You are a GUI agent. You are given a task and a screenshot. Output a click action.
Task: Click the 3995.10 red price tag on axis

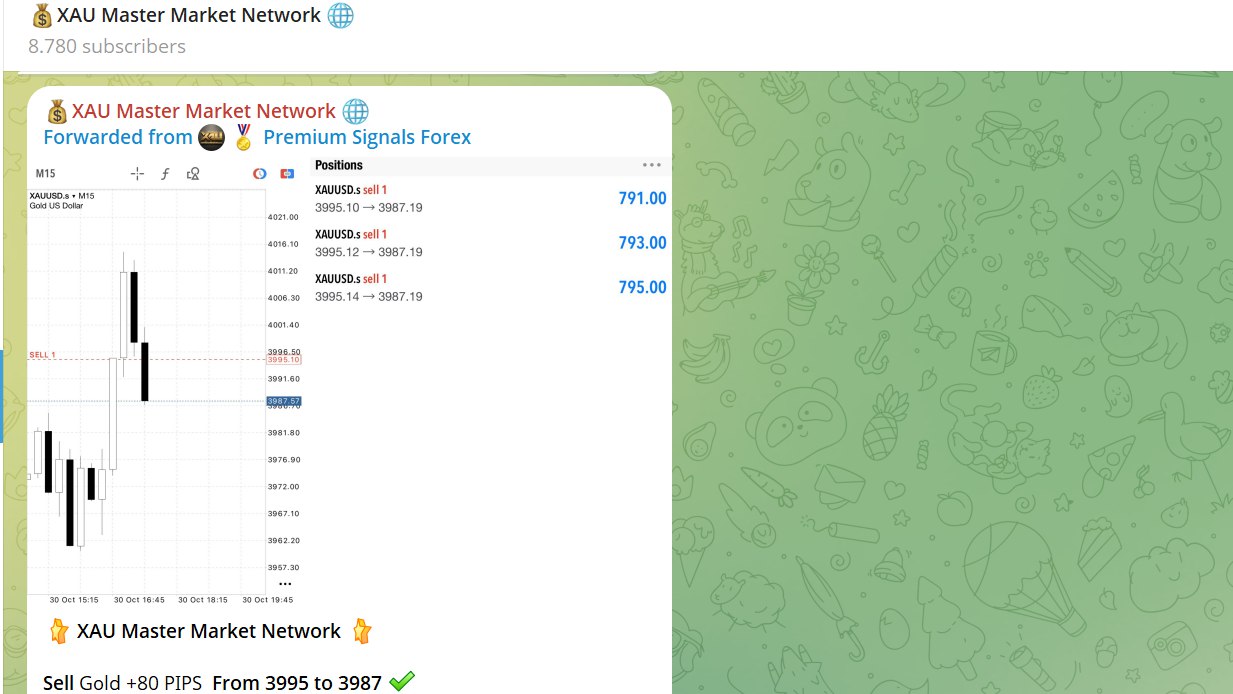284,359
